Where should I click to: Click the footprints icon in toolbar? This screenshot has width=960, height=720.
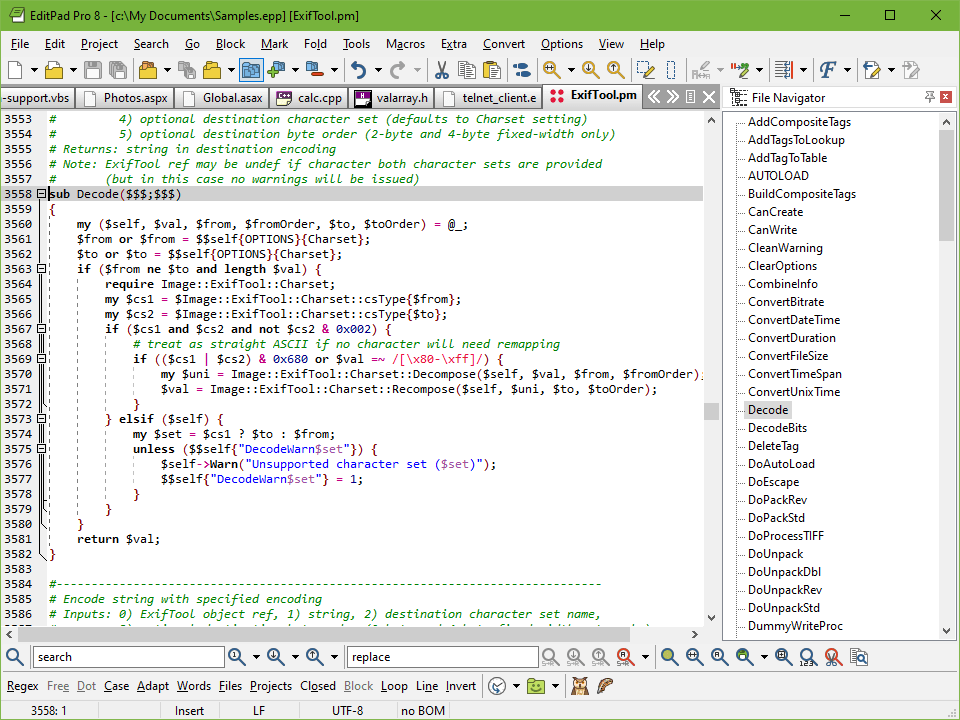pos(522,70)
